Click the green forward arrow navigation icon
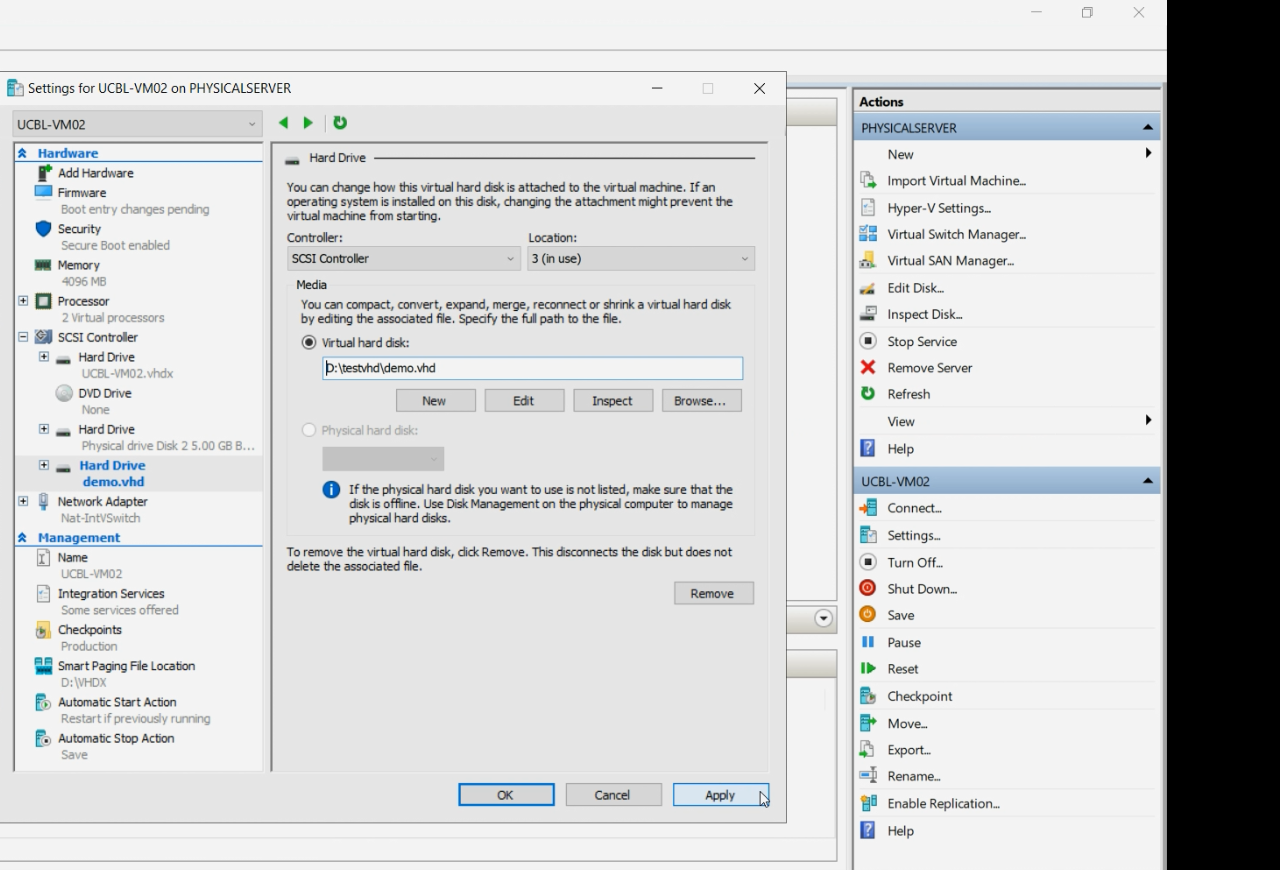 tap(308, 123)
